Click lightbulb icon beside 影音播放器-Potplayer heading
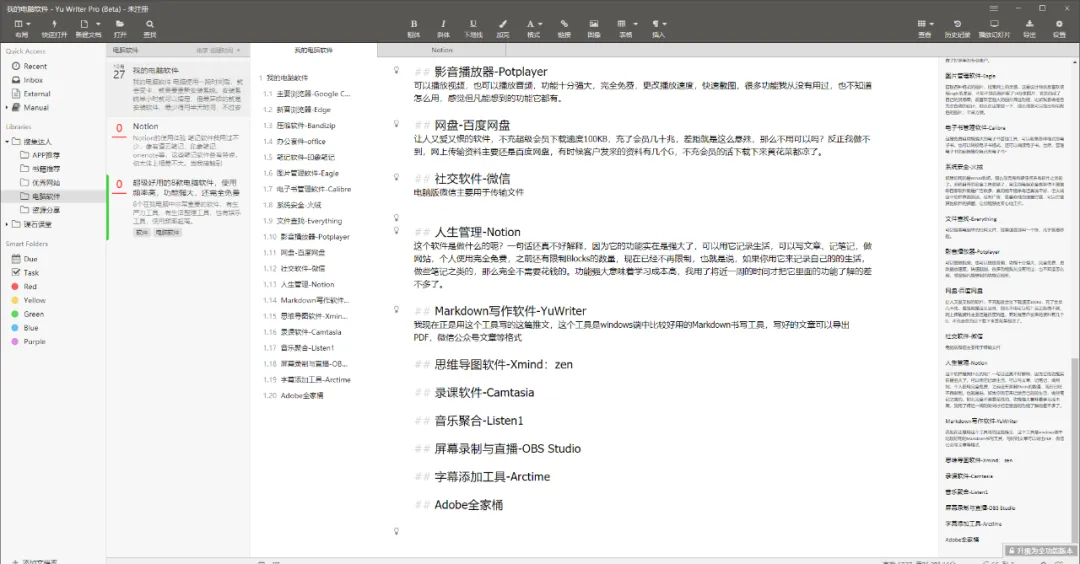This screenshot has height=564, width=1080. [x=396, y=70]
